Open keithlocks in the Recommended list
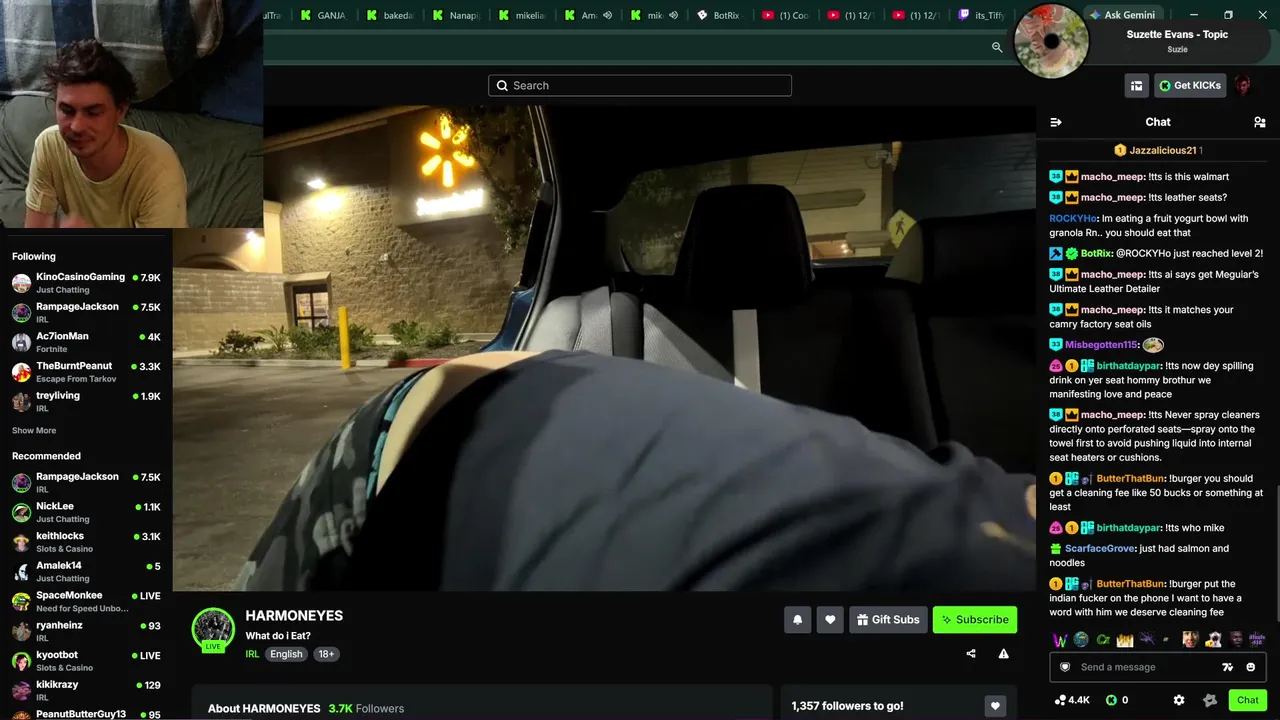1280x720 pixels. pos(86,542)
